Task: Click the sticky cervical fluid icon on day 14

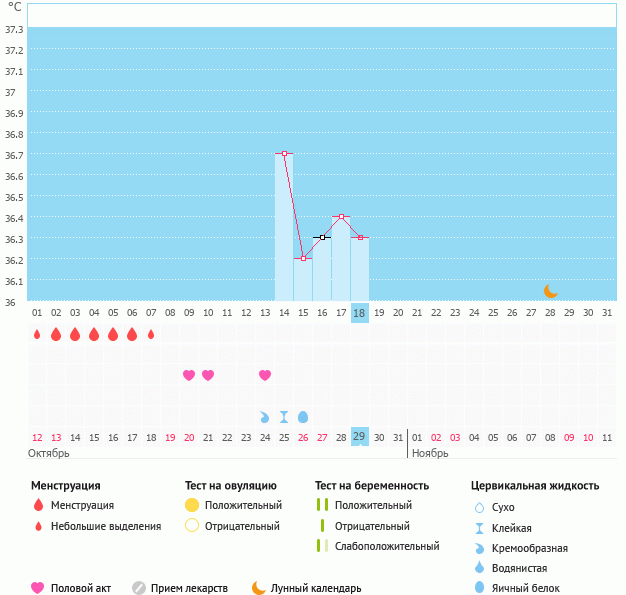Action: pyautogui.click(x=284, y=416)
